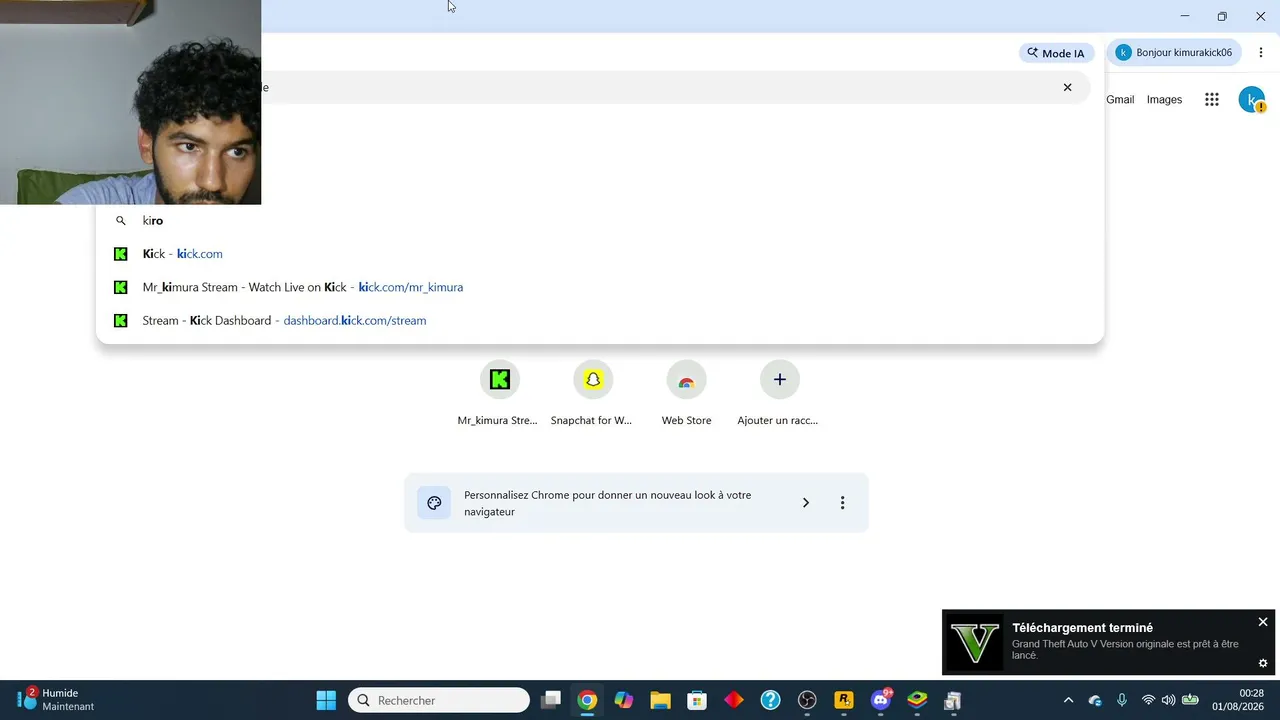1280x720 pixels.
Task: Select the Mr_kimura Stream kick.com suggestion
Action: pyautogui.click(x=600, y=287)
